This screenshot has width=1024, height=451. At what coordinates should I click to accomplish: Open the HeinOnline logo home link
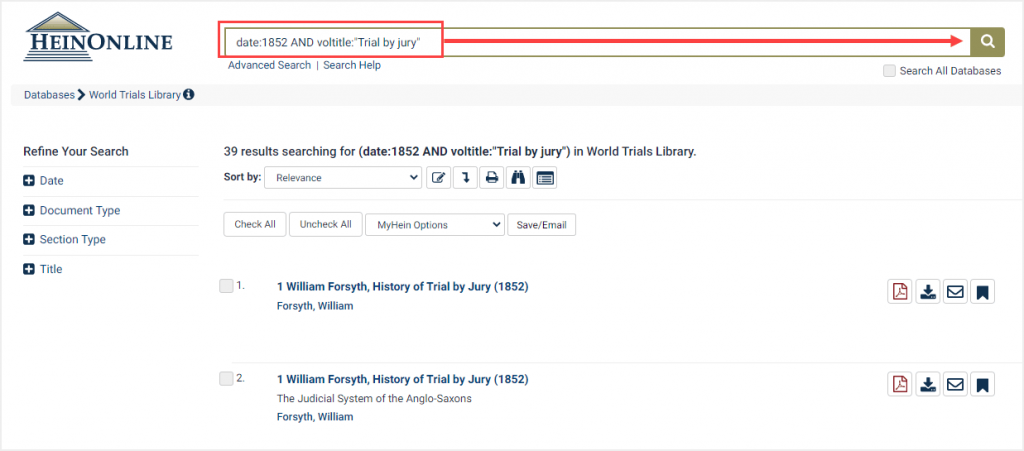(98, 37)
